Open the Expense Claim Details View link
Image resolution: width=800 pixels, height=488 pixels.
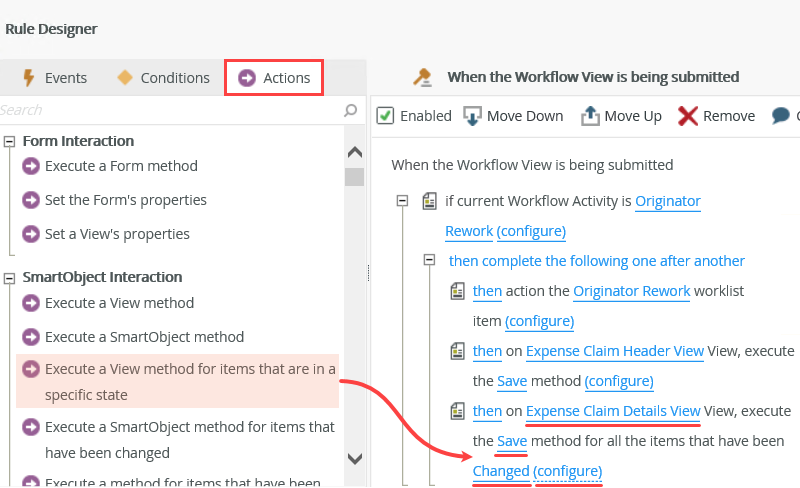click(x=613, y=411)
